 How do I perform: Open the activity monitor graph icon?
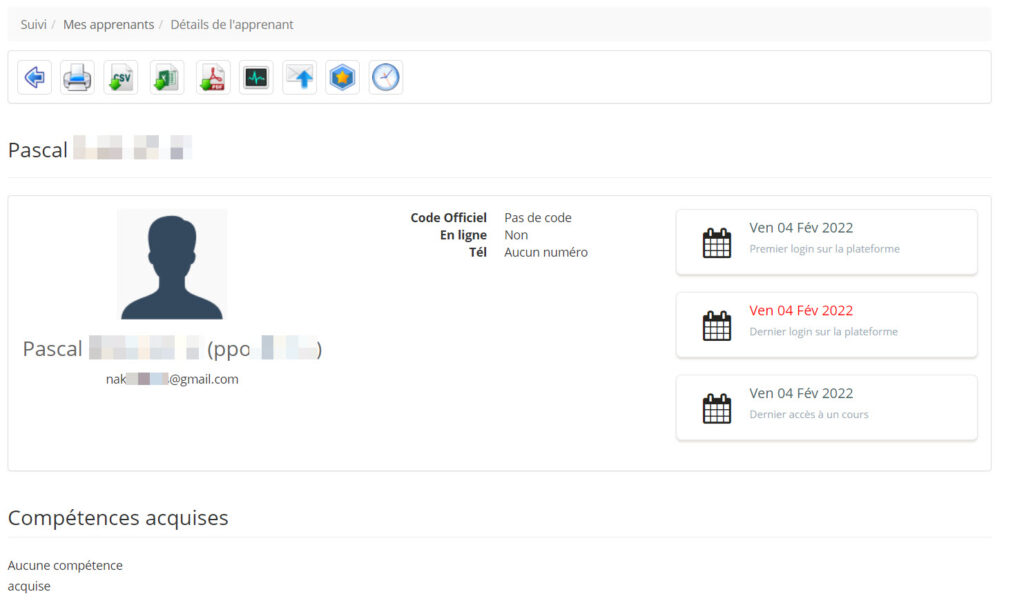256,78
